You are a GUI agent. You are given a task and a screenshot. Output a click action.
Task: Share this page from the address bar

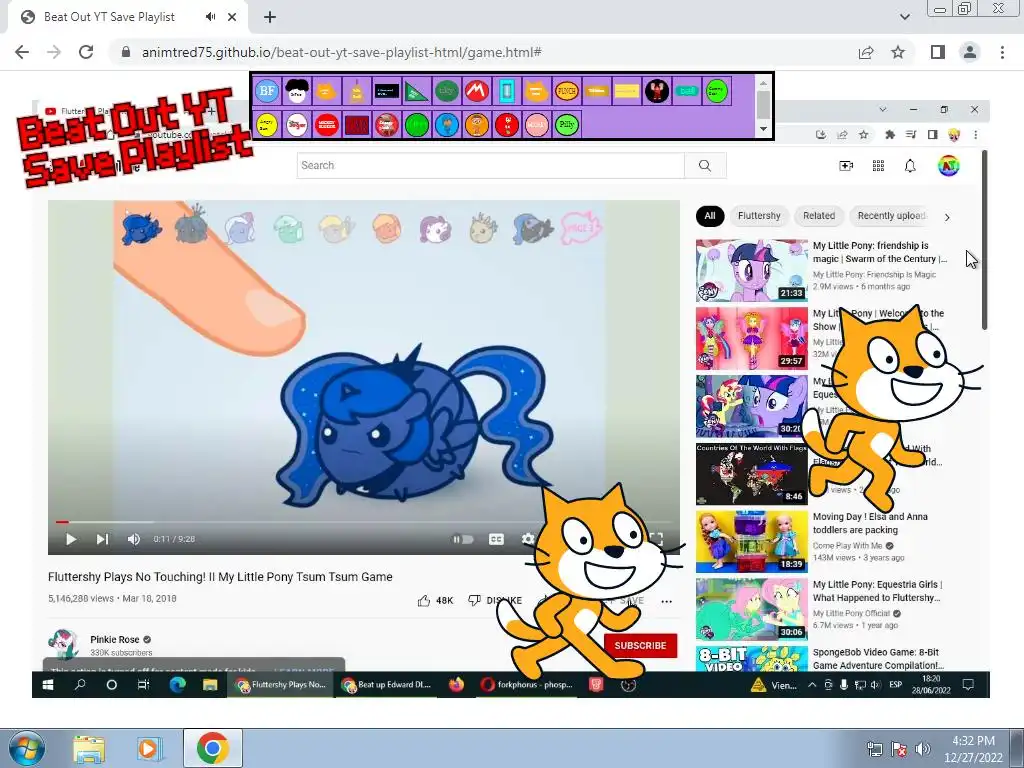pyautogui.click(x=866, y=52)
